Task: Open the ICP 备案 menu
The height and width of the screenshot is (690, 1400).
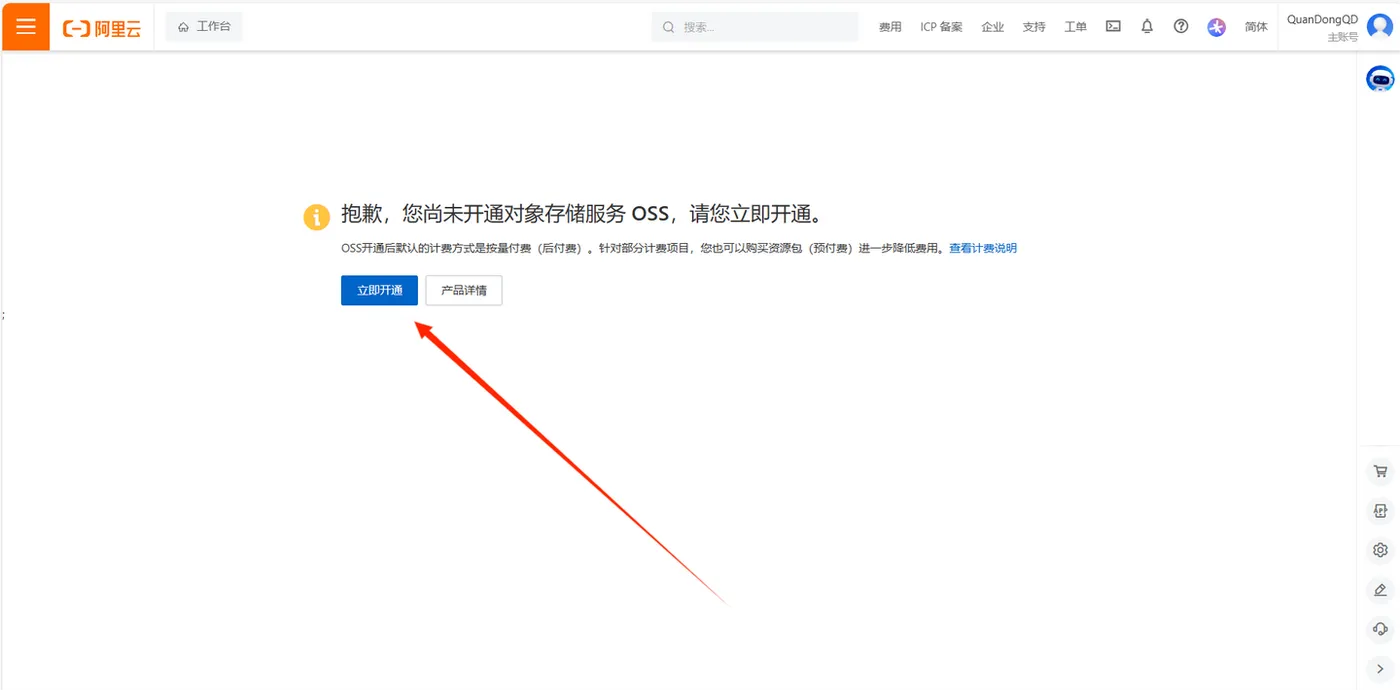Action: [941, 27]
